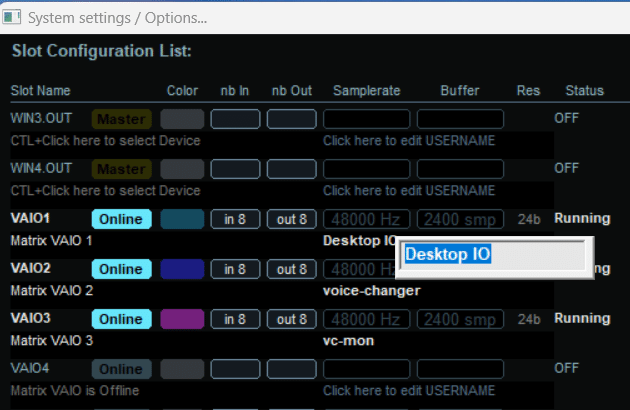Click the nb Out box for WIN3.OUT

292,119
